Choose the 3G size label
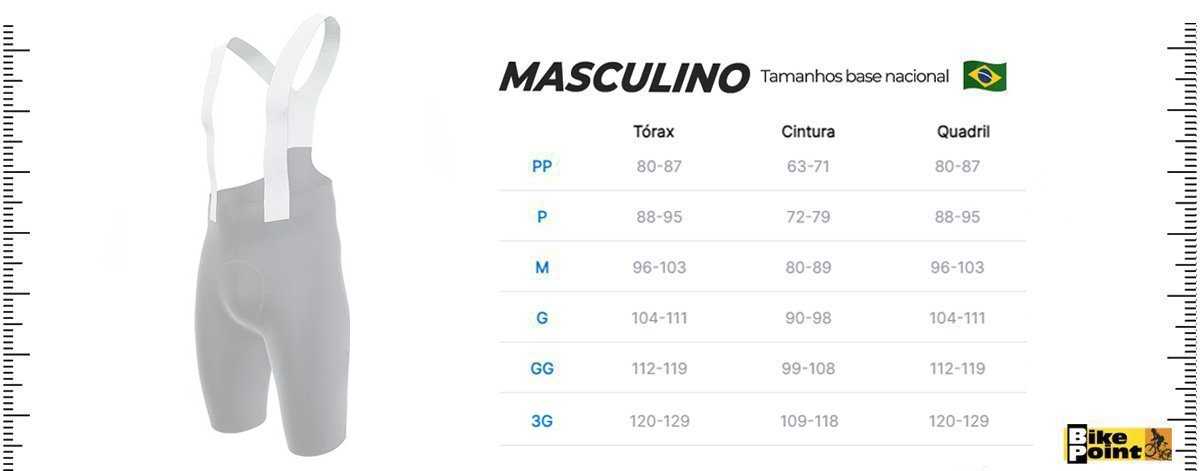Image resolution: width=1200 pixels, height=471 pixels. pos(541,421)
